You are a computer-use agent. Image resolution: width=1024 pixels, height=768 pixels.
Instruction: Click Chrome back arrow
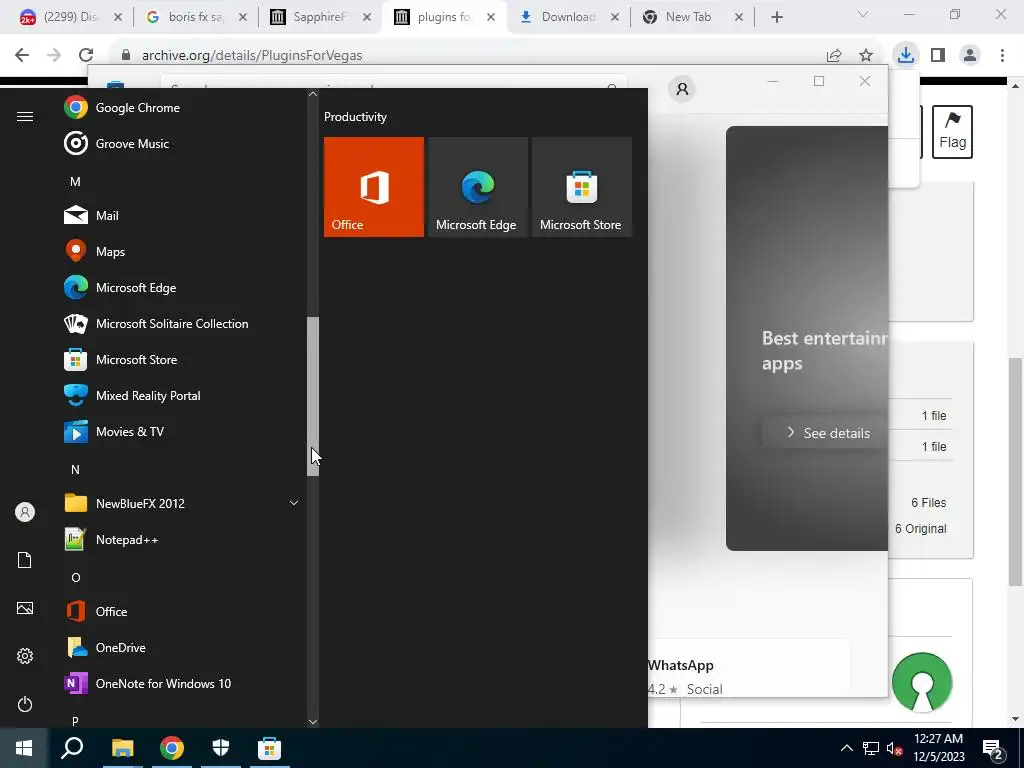pos(22,56)
